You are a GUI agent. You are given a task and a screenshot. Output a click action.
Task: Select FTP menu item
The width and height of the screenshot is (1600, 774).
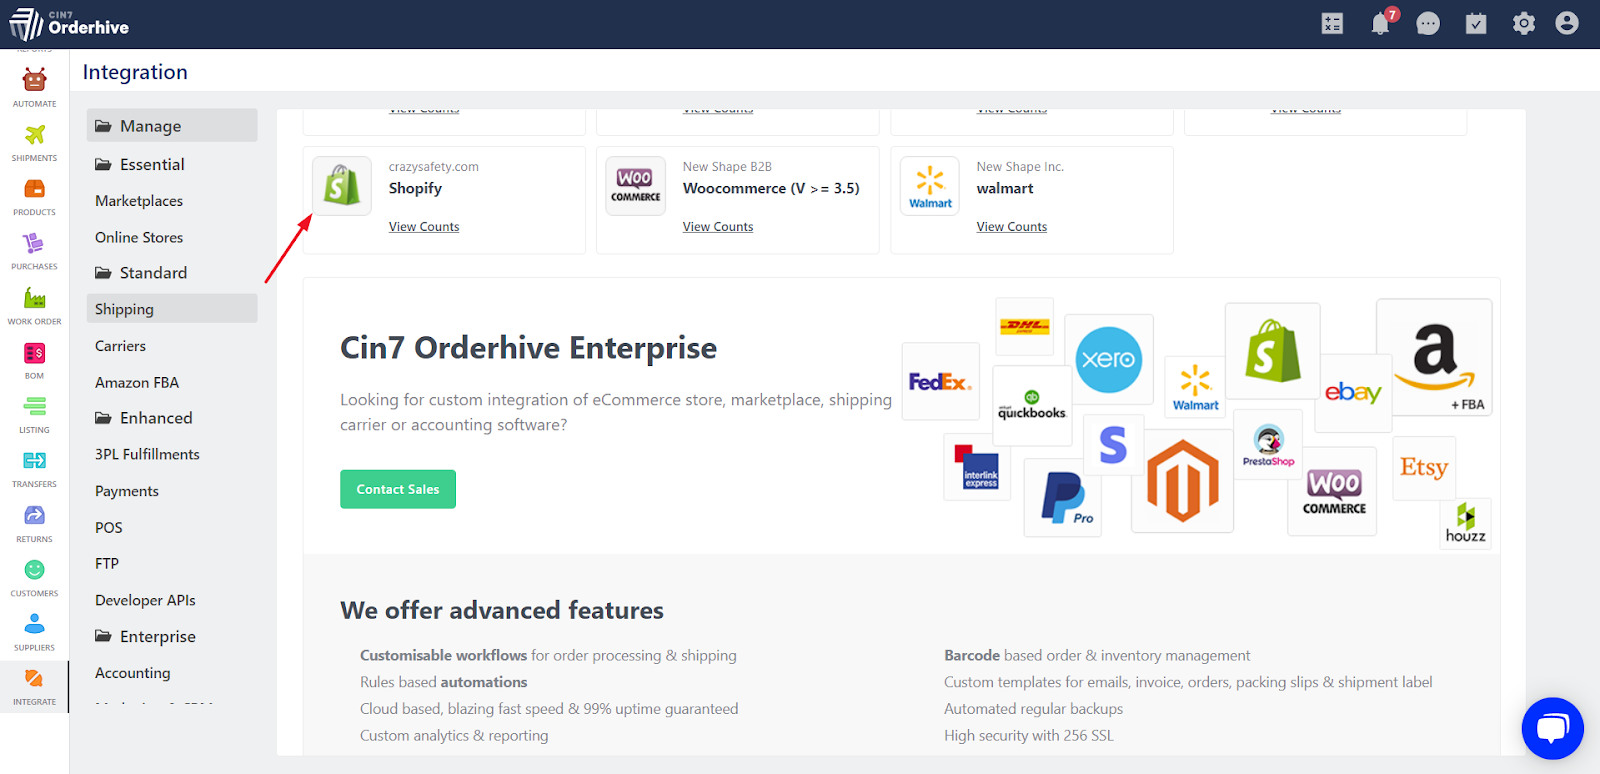107,564
